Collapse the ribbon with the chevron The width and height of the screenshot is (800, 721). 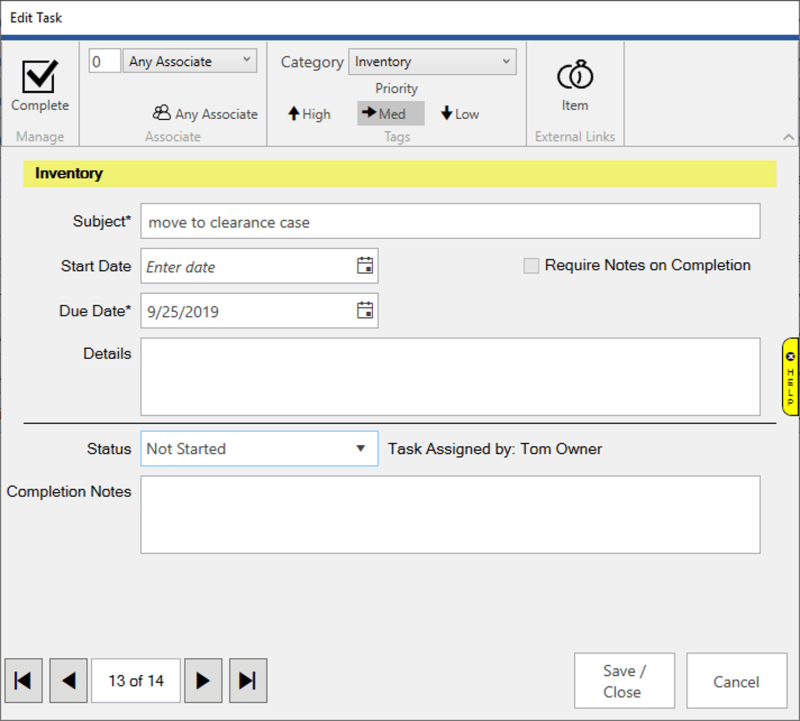click(x=789, y=137)
